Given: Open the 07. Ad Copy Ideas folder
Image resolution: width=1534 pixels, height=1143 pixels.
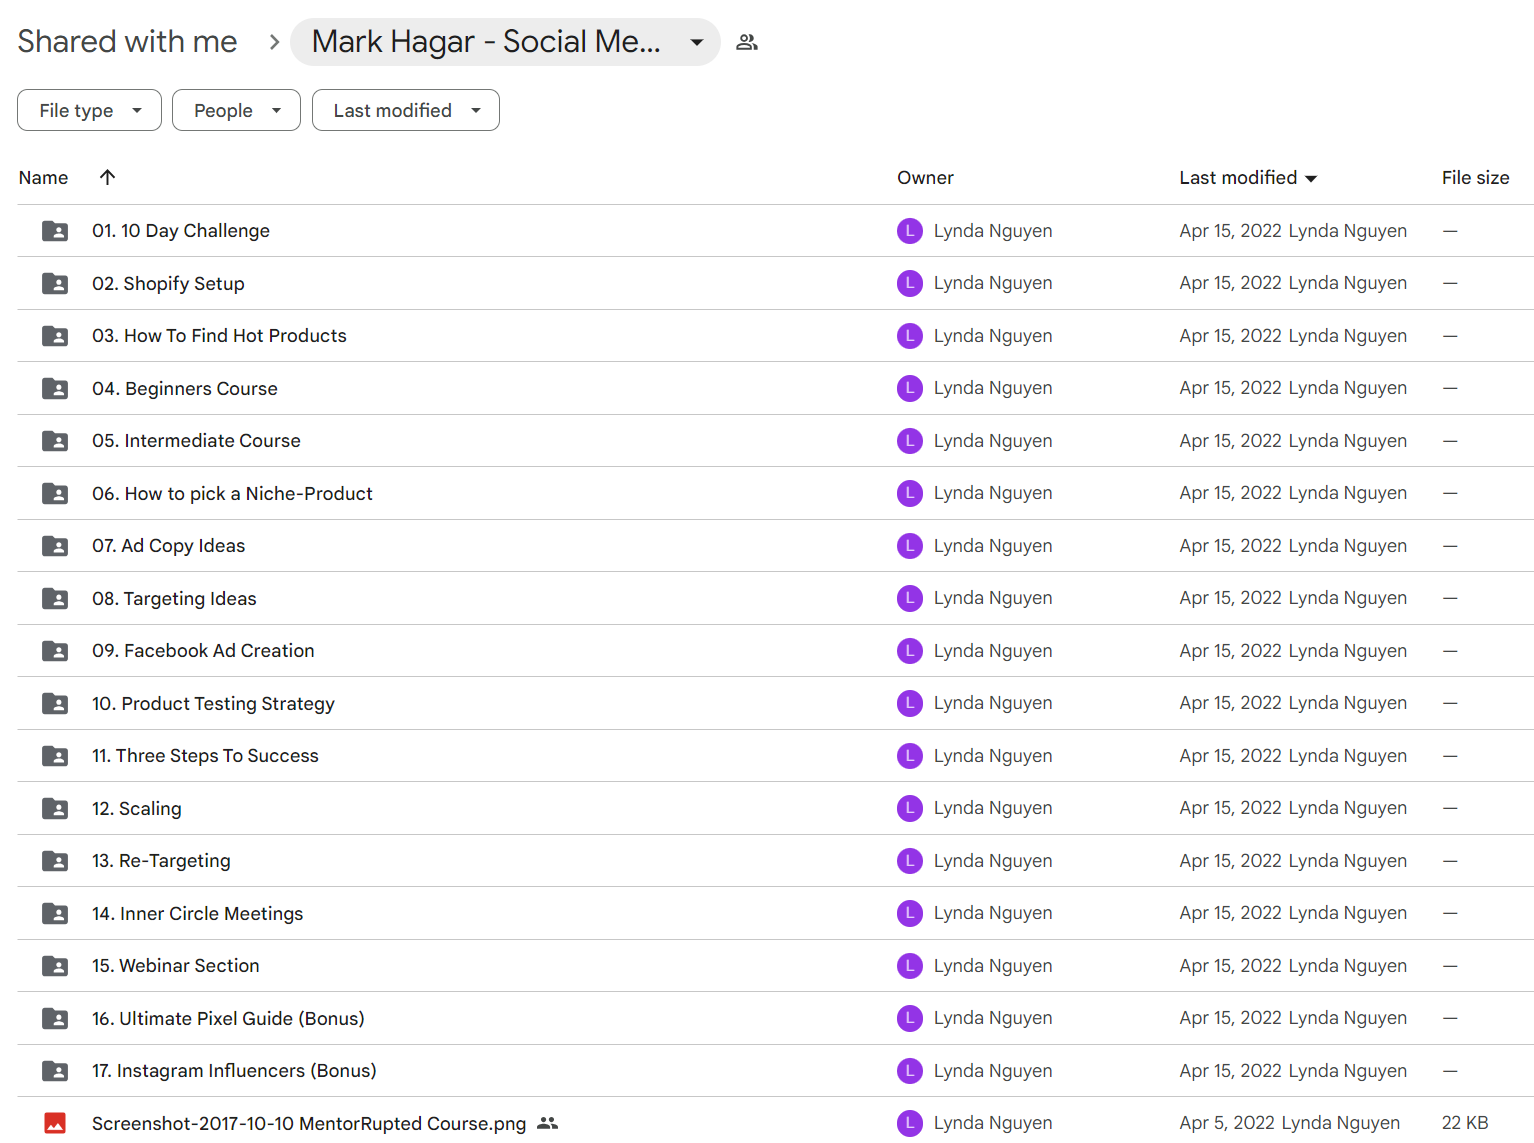Looking at the screenshot, I should [168, 546].
